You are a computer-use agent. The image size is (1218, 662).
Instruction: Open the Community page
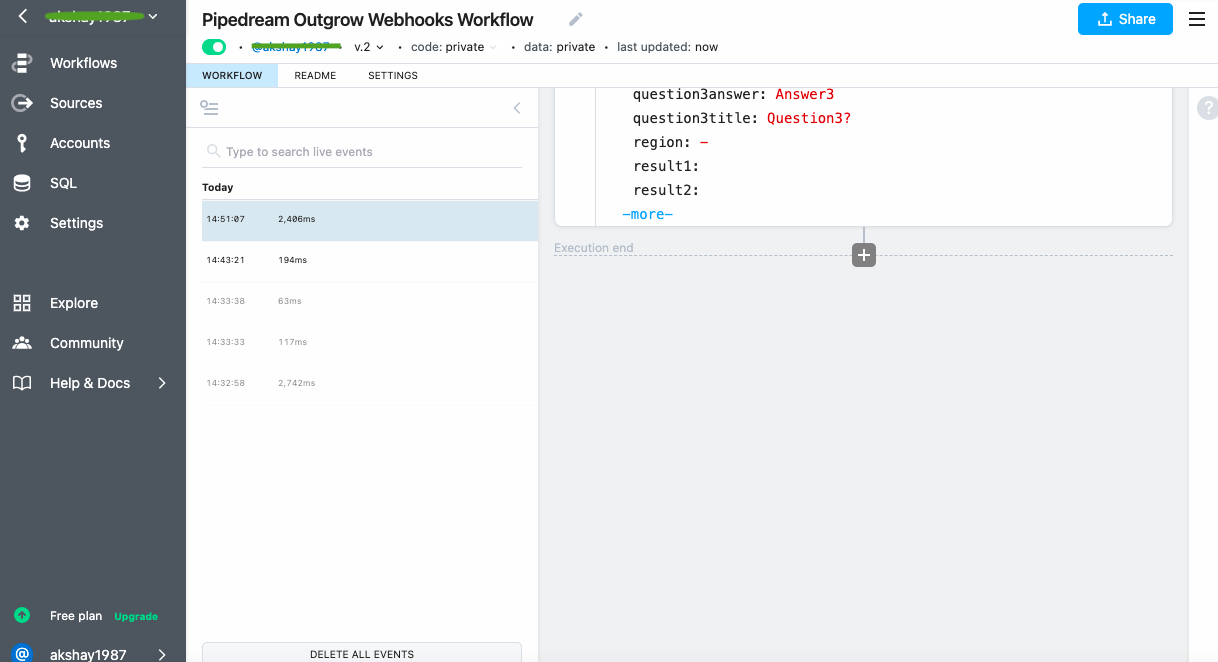tap(87, 343)
